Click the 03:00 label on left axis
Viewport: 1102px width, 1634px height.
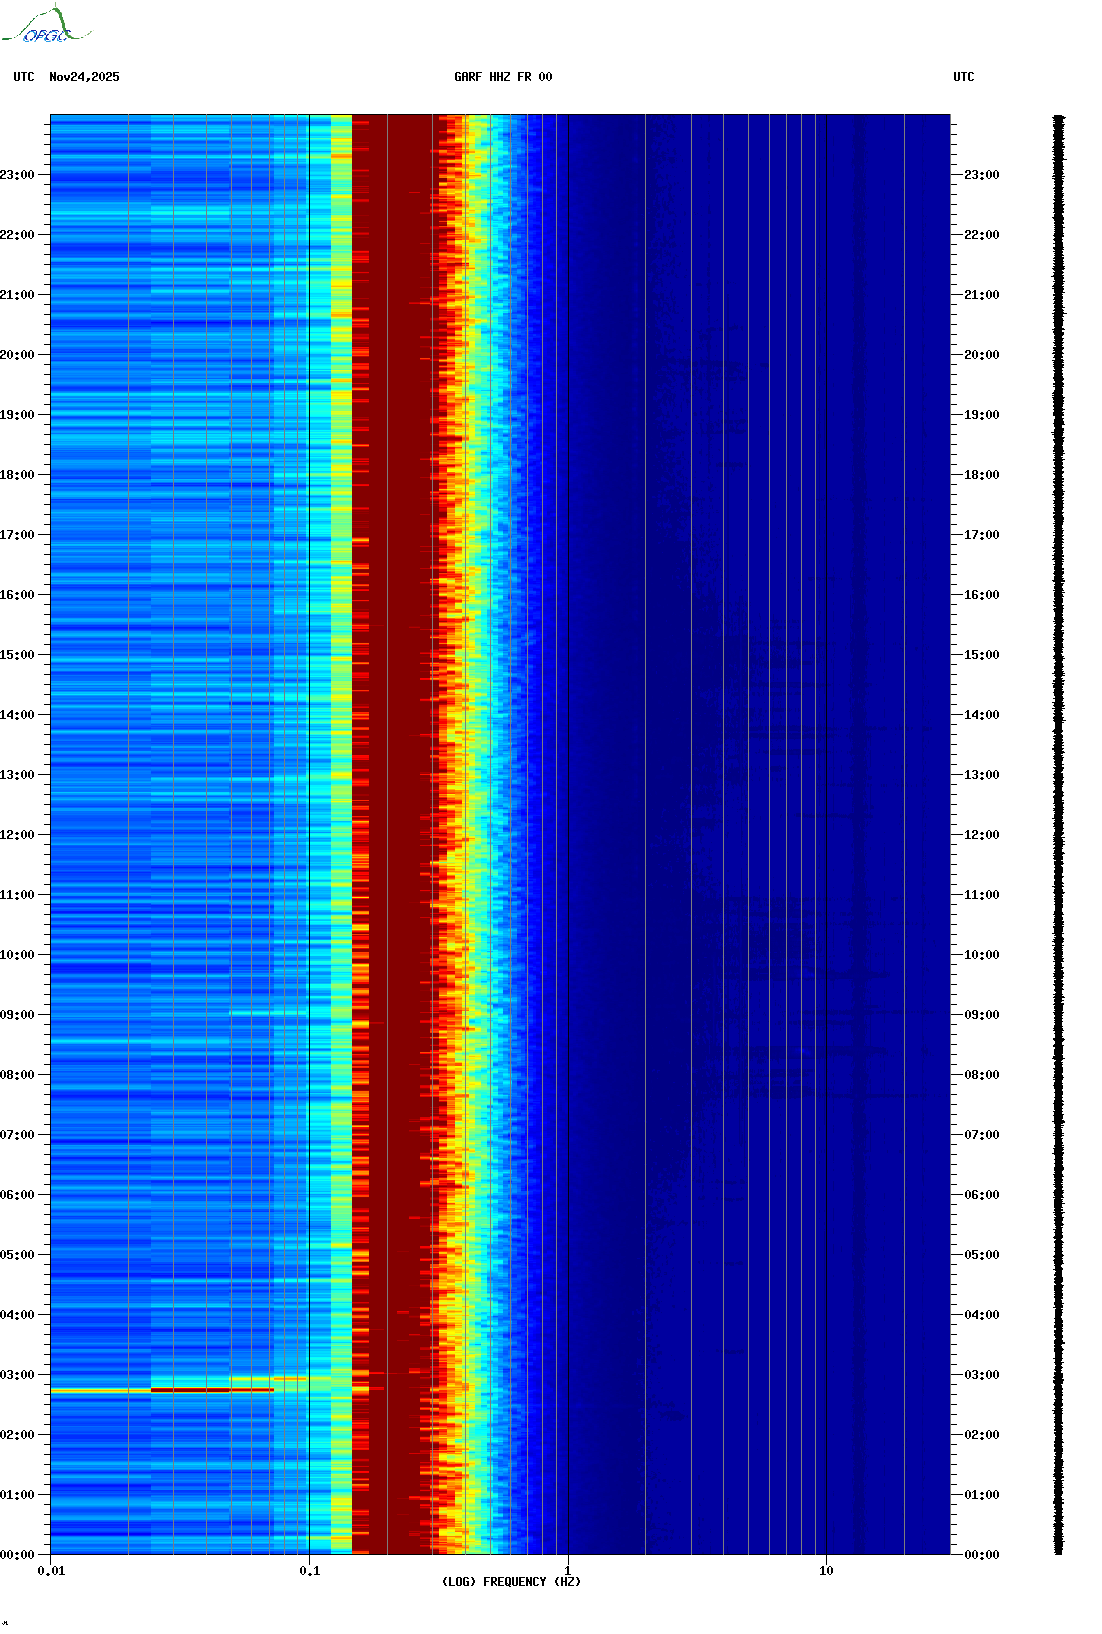17,1375
